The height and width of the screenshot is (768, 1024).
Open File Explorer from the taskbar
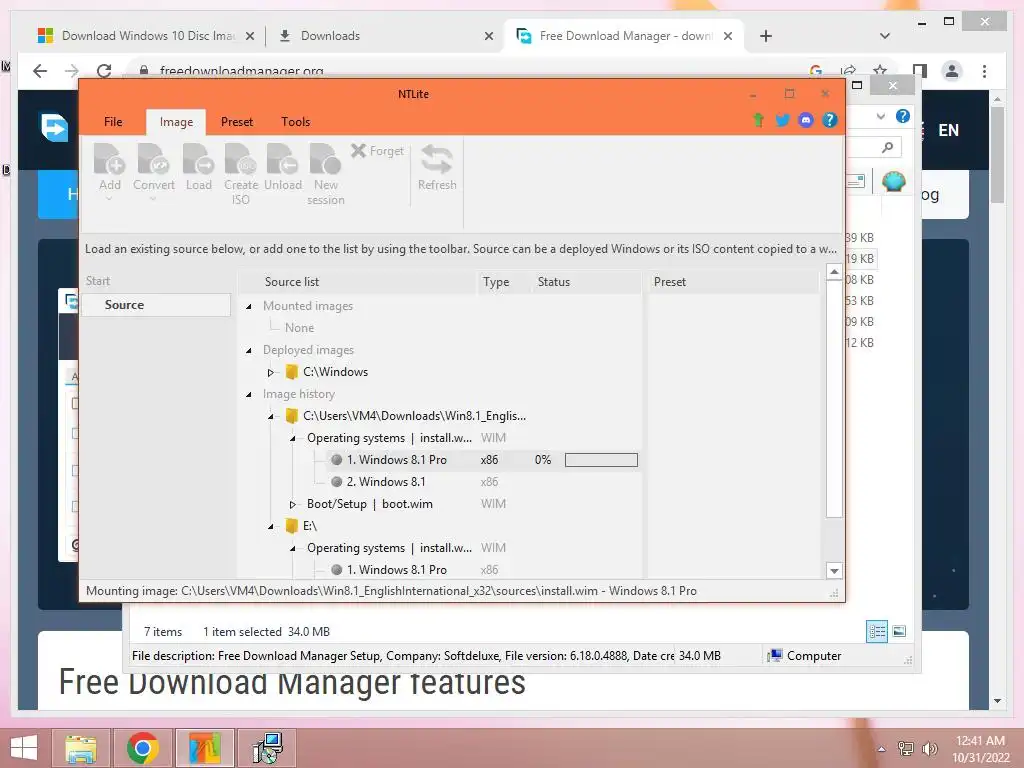tap(81, 748)
